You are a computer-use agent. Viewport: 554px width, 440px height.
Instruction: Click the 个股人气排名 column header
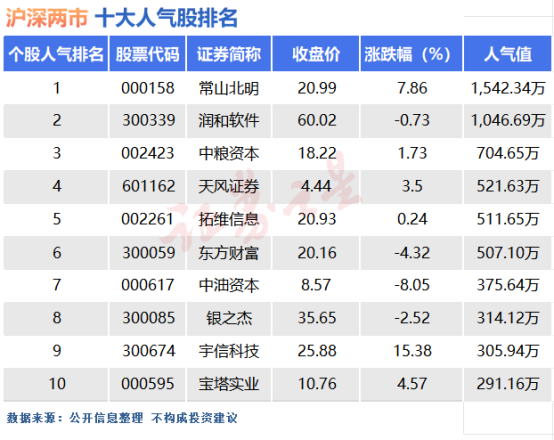click(56, 54)
